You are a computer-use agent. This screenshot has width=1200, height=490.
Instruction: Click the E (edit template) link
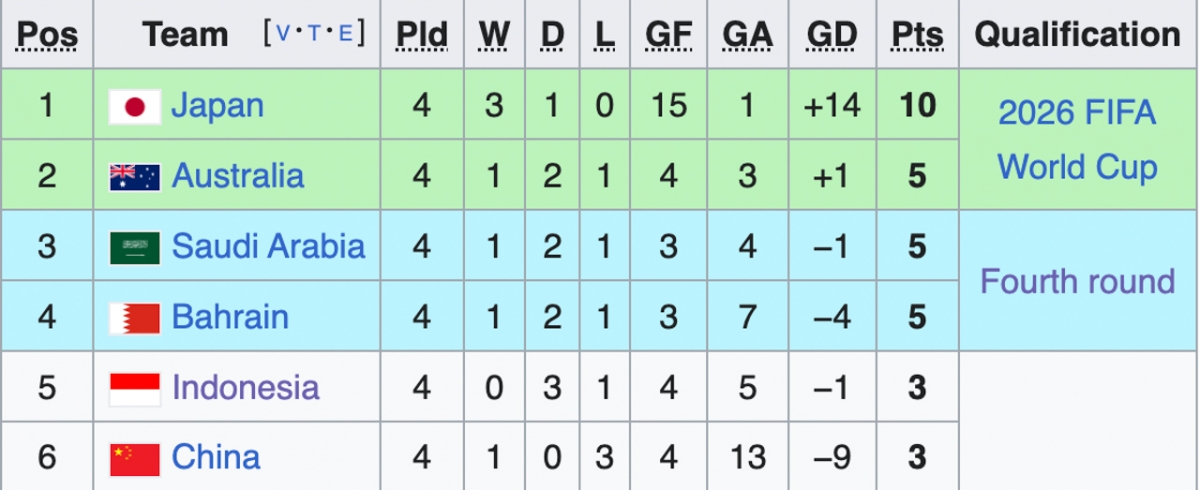click(346, 34)
